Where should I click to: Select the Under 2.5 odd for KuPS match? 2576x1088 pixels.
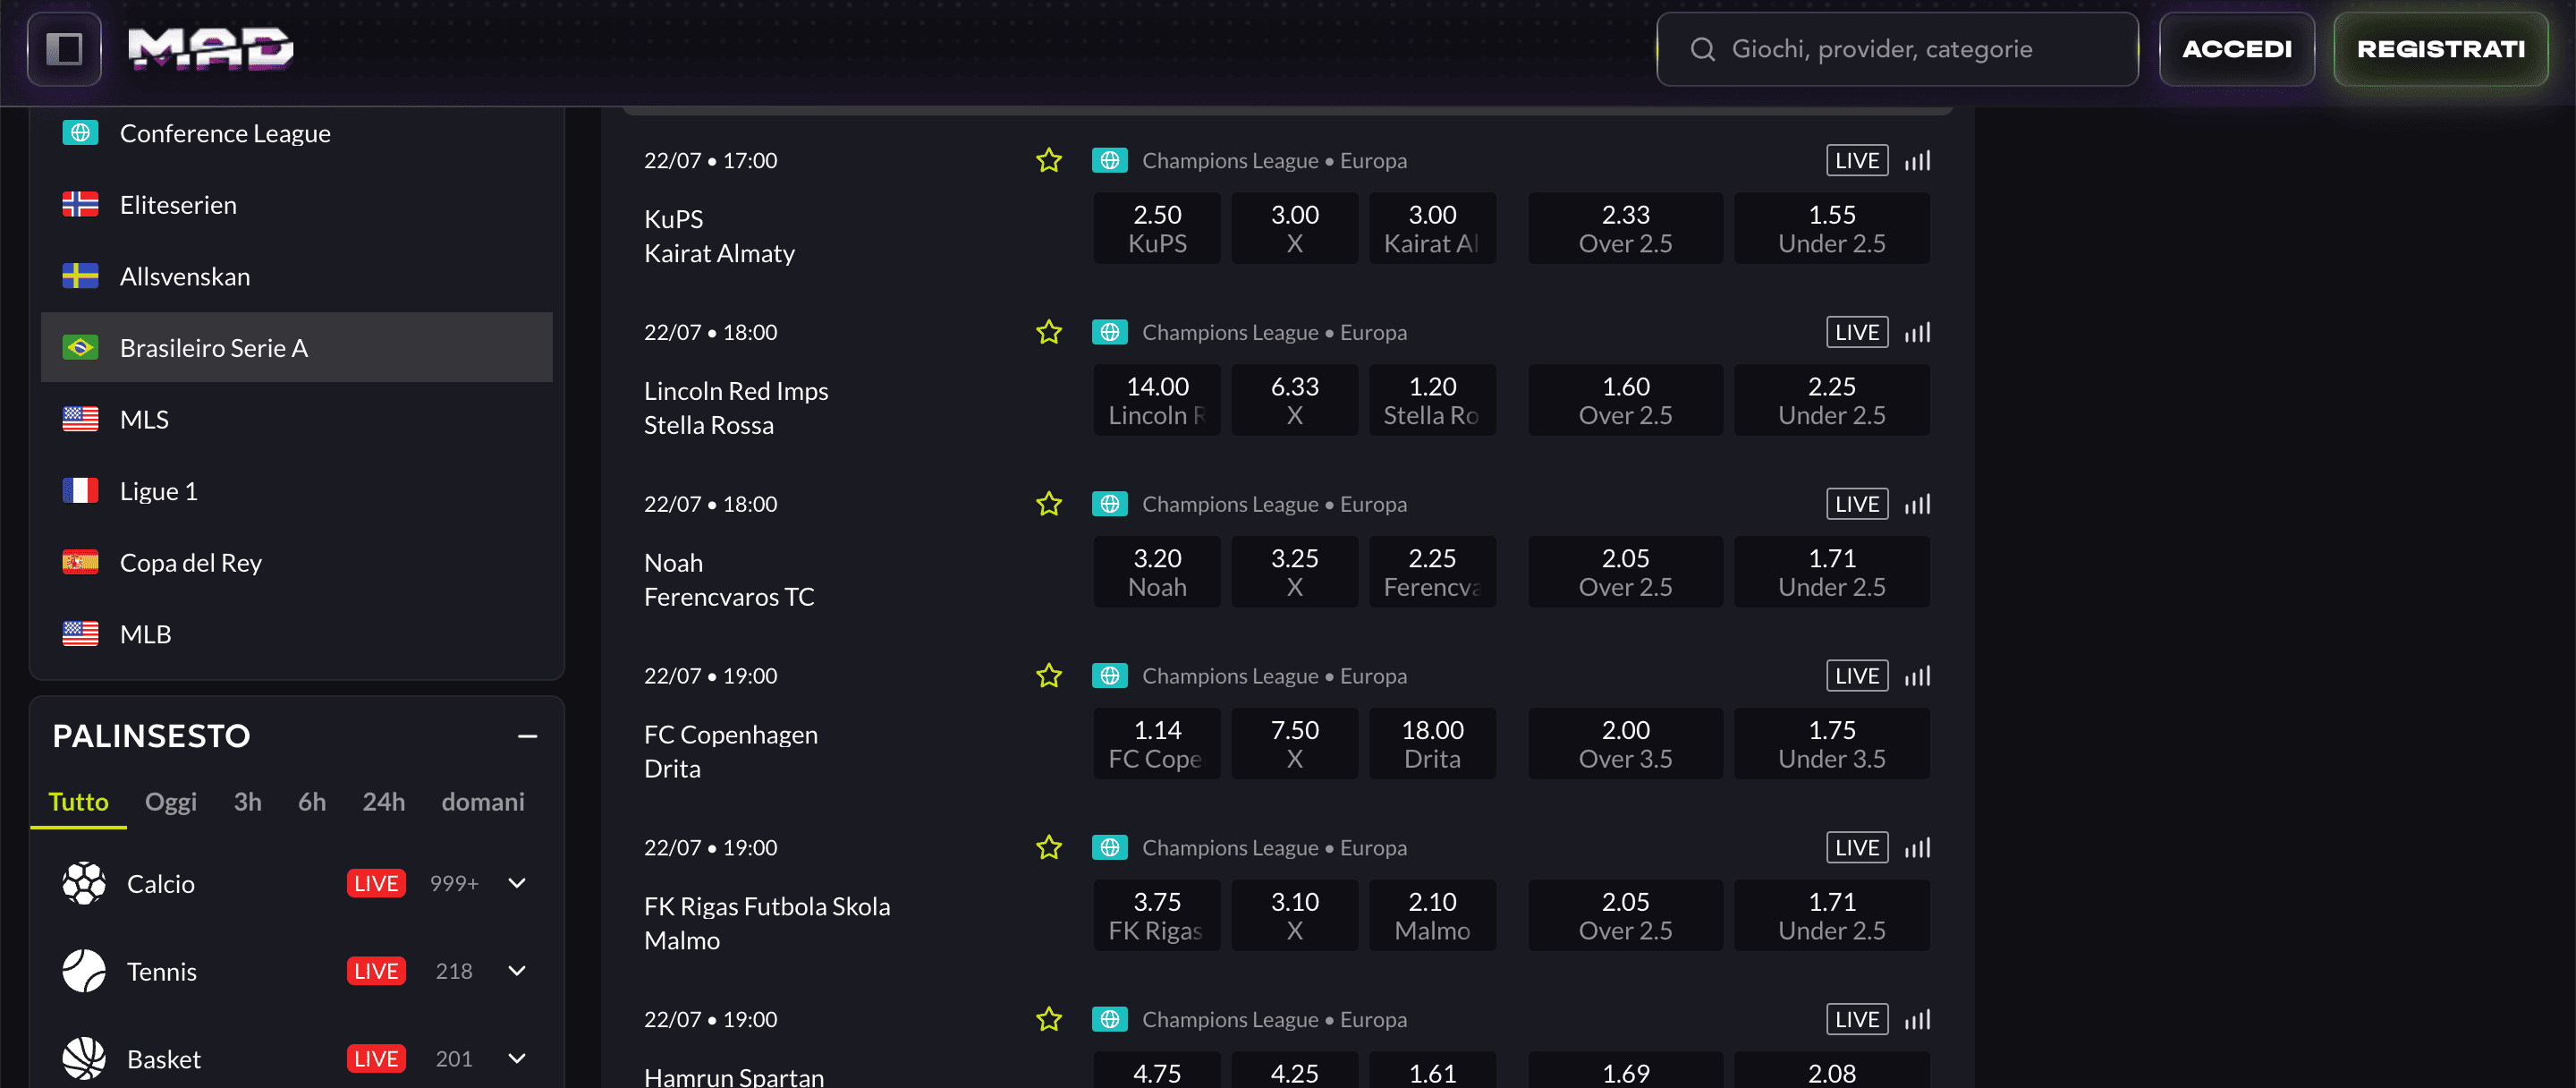[1831, 227]
